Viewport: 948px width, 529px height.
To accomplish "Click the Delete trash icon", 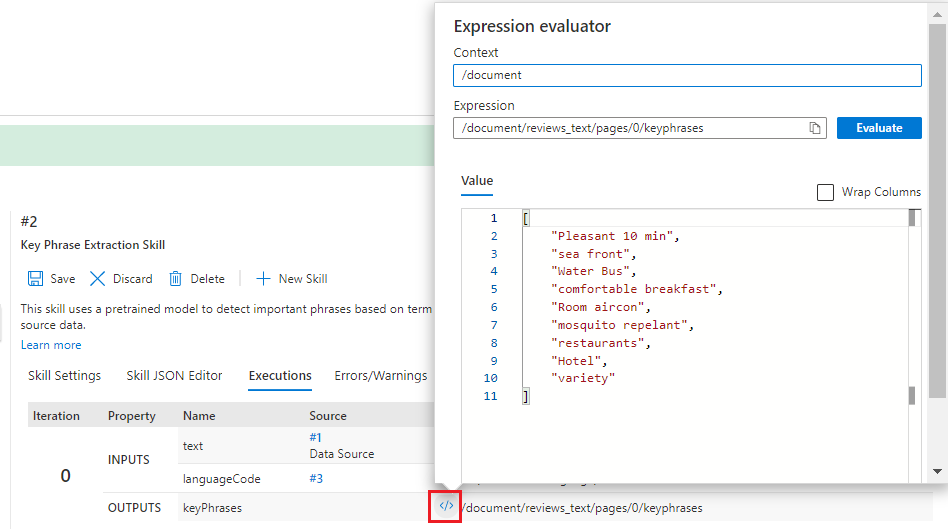I will [176, 279].
